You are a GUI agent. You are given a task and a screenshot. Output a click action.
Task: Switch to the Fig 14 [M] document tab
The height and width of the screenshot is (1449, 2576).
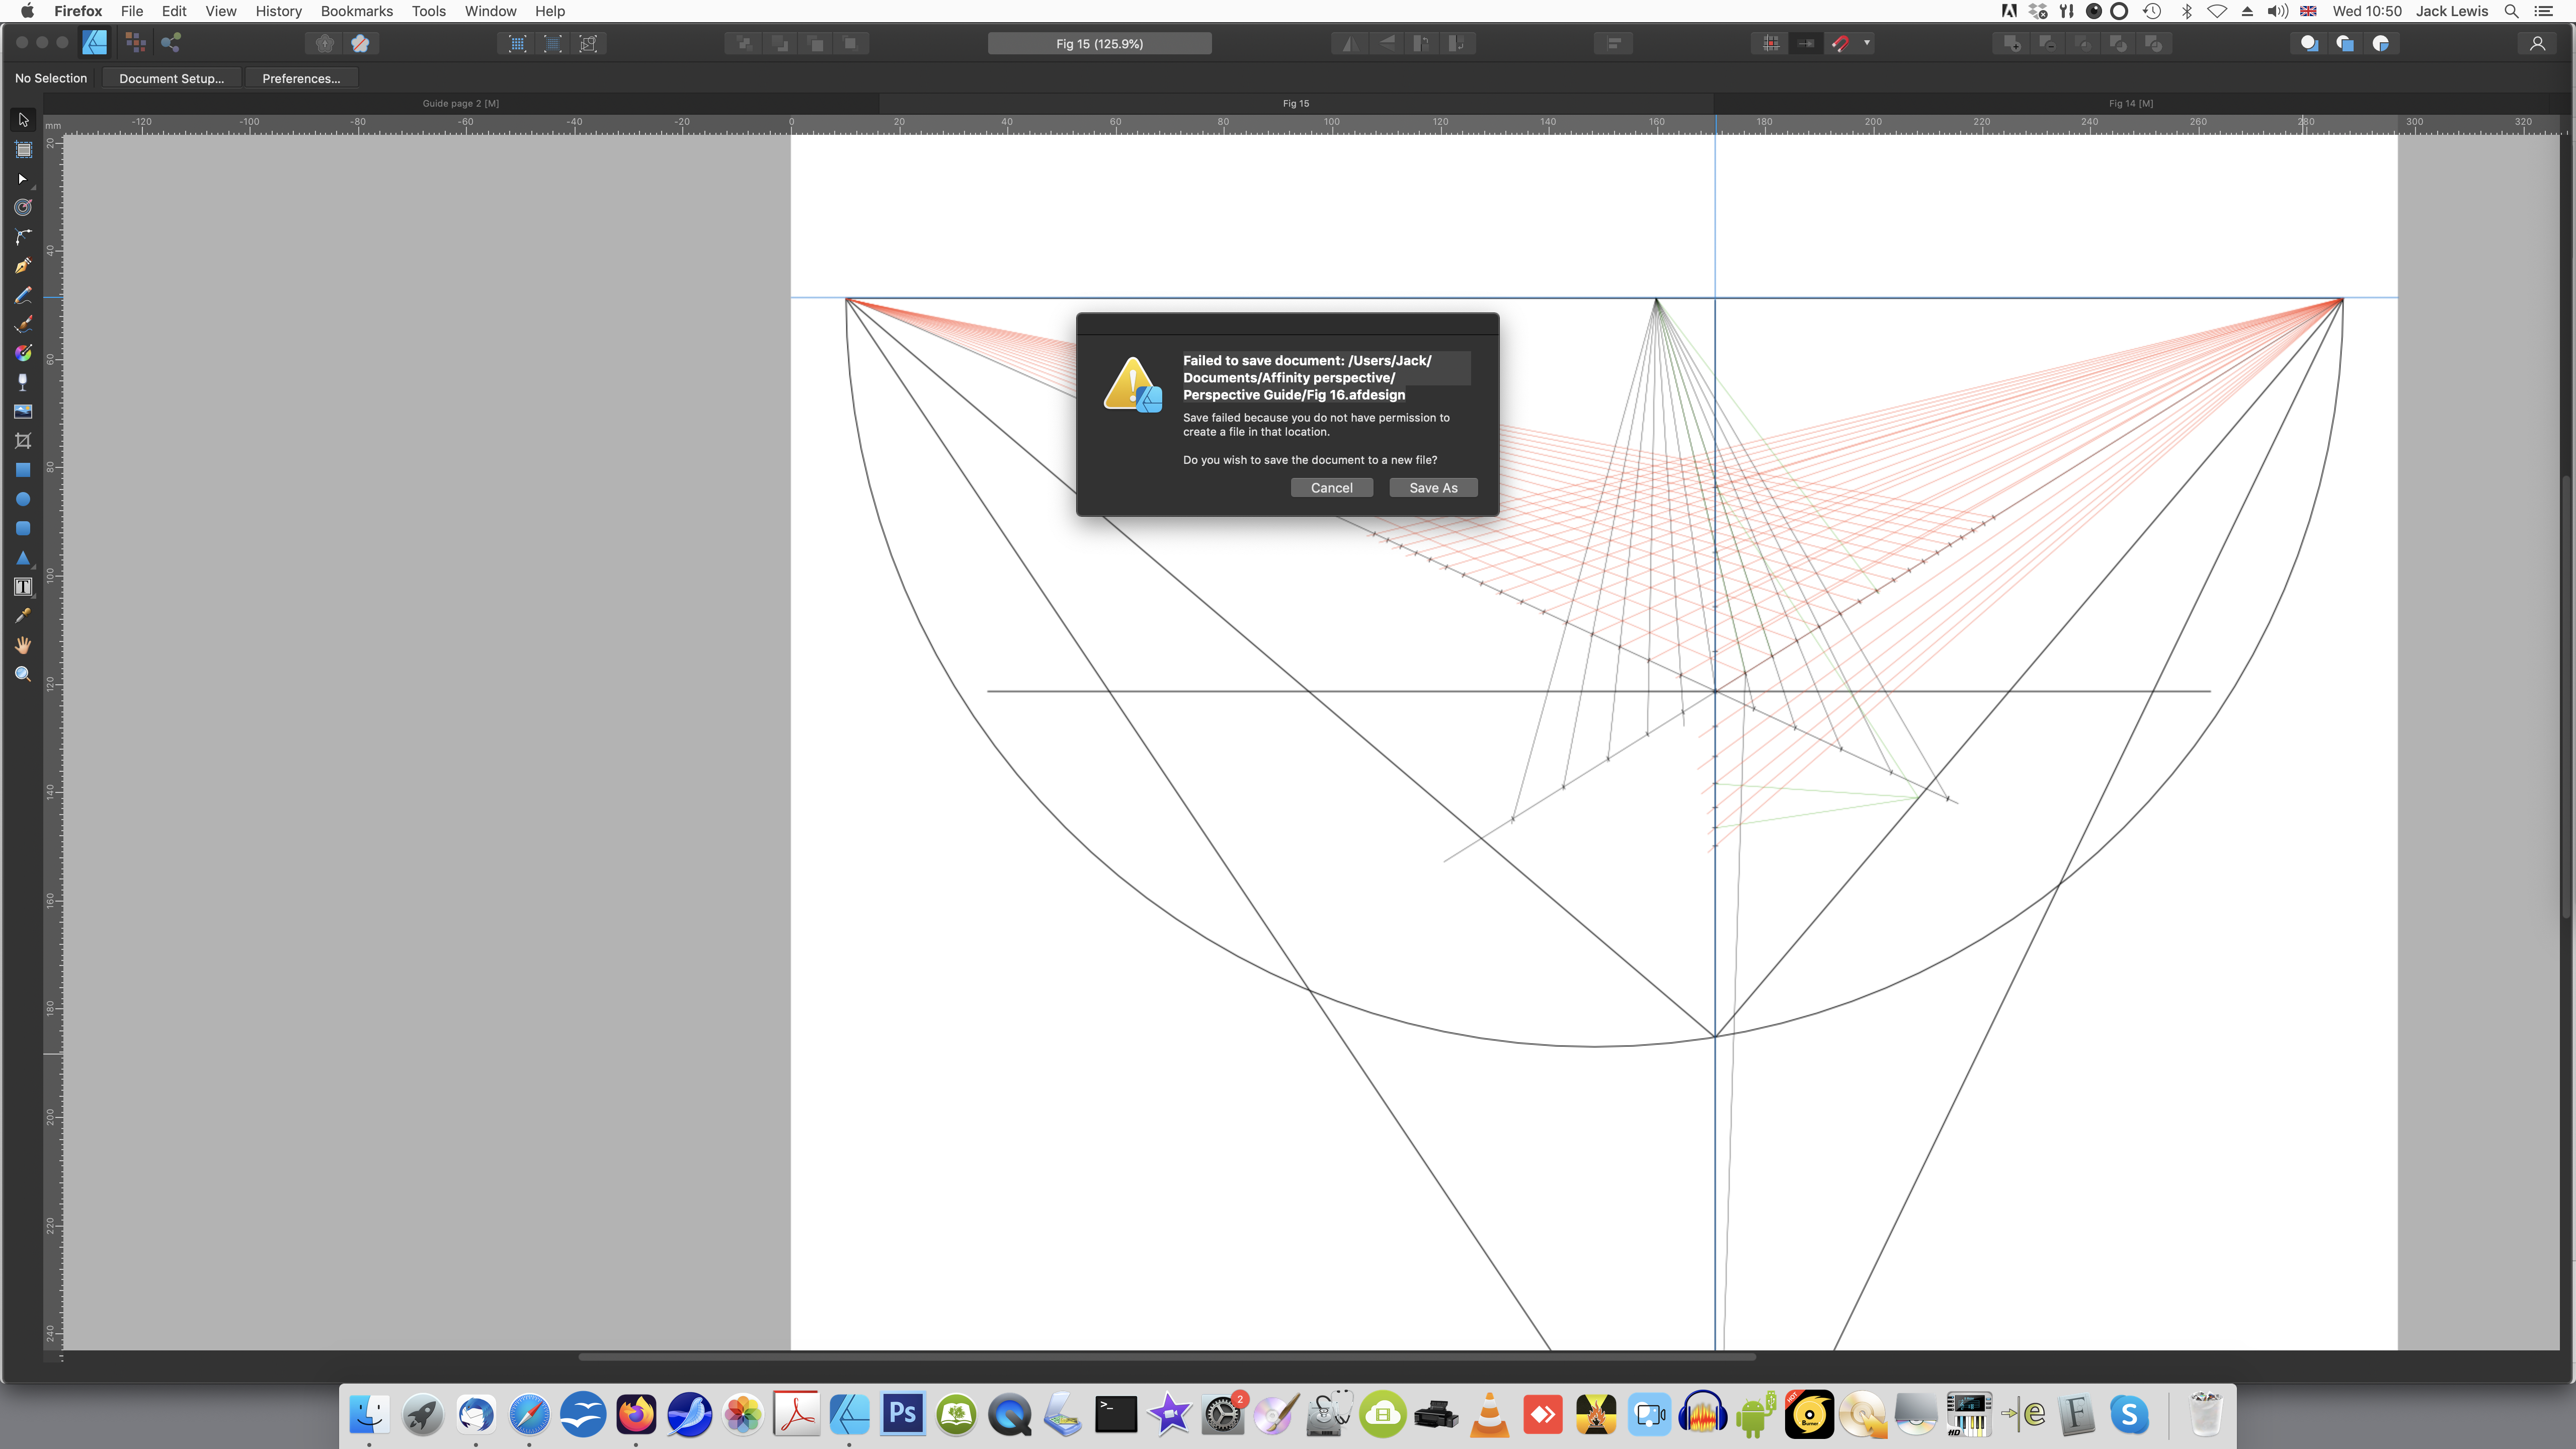pyautogui.click(x=2130, y=103)
